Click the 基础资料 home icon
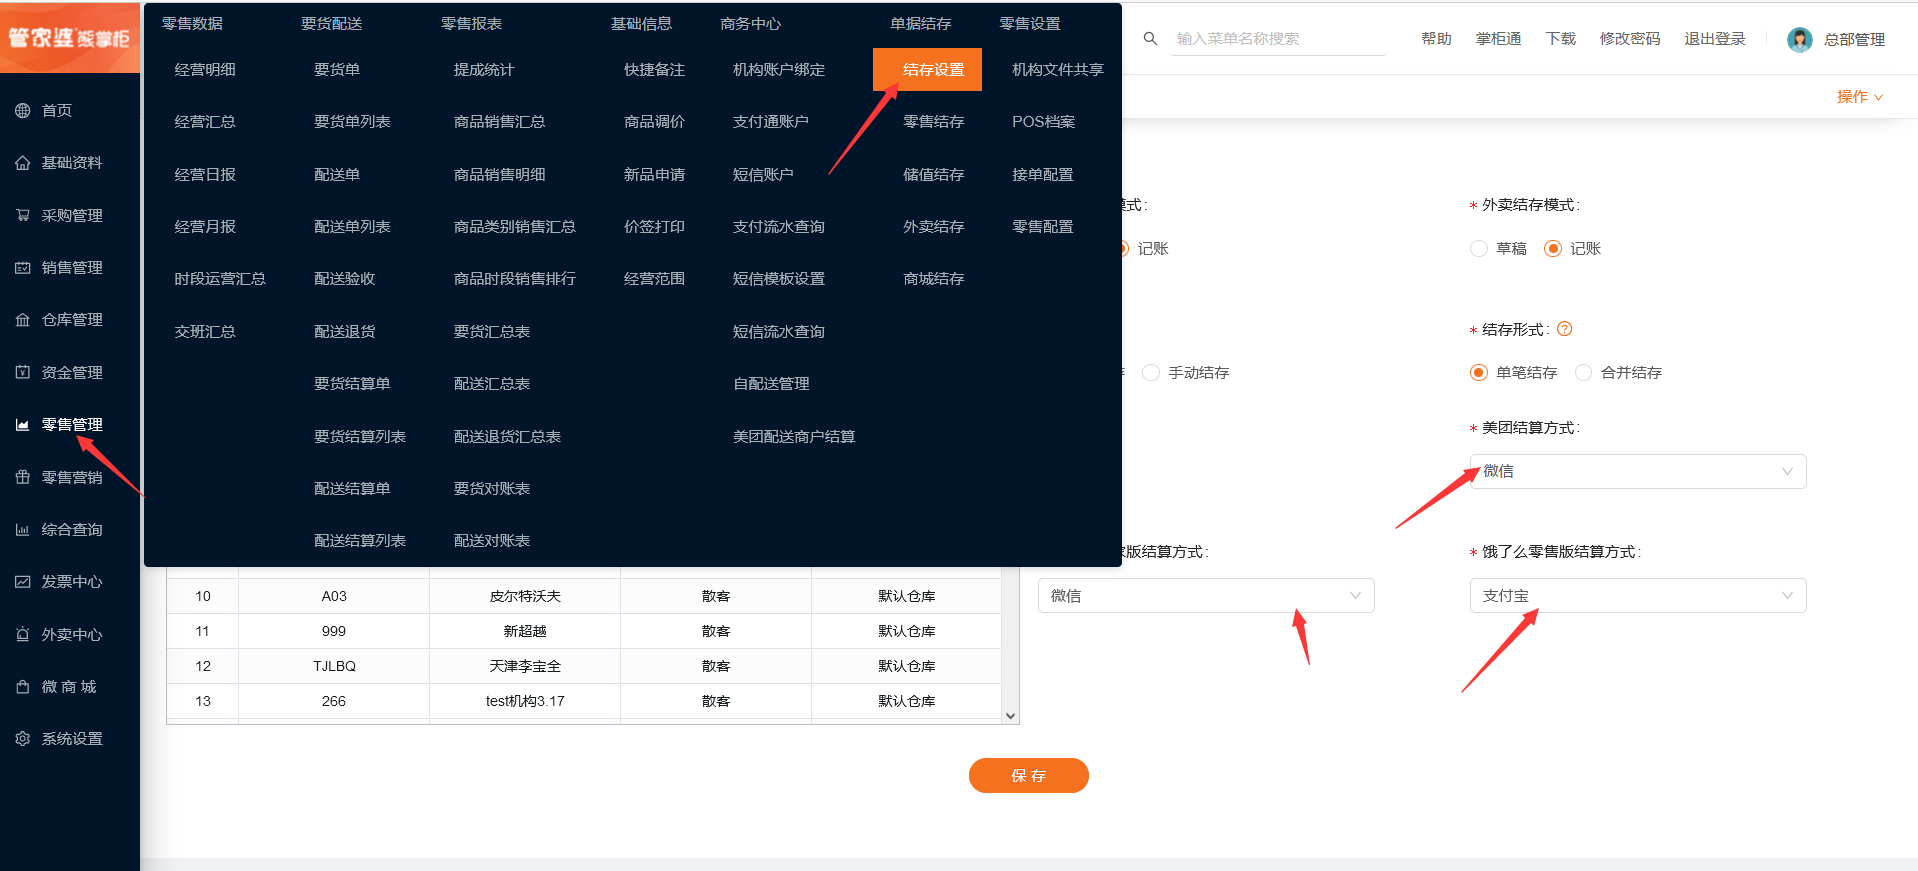Viewport: 1918px width, 871px height. pyautogui.click(x=22, y=163)
